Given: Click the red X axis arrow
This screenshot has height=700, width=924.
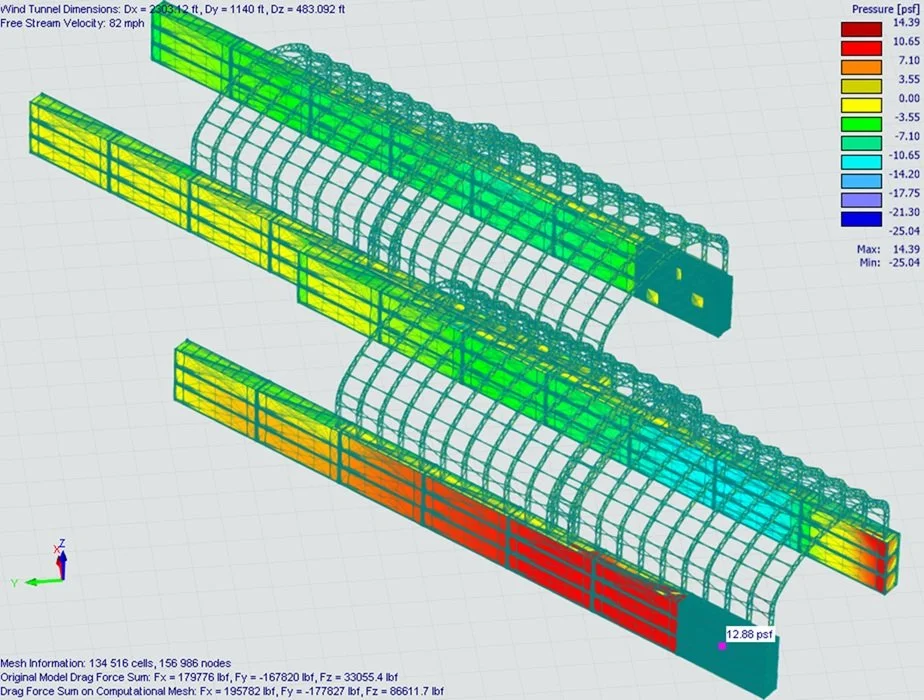Looking at the screenshot, I should (x=57, y=563).
